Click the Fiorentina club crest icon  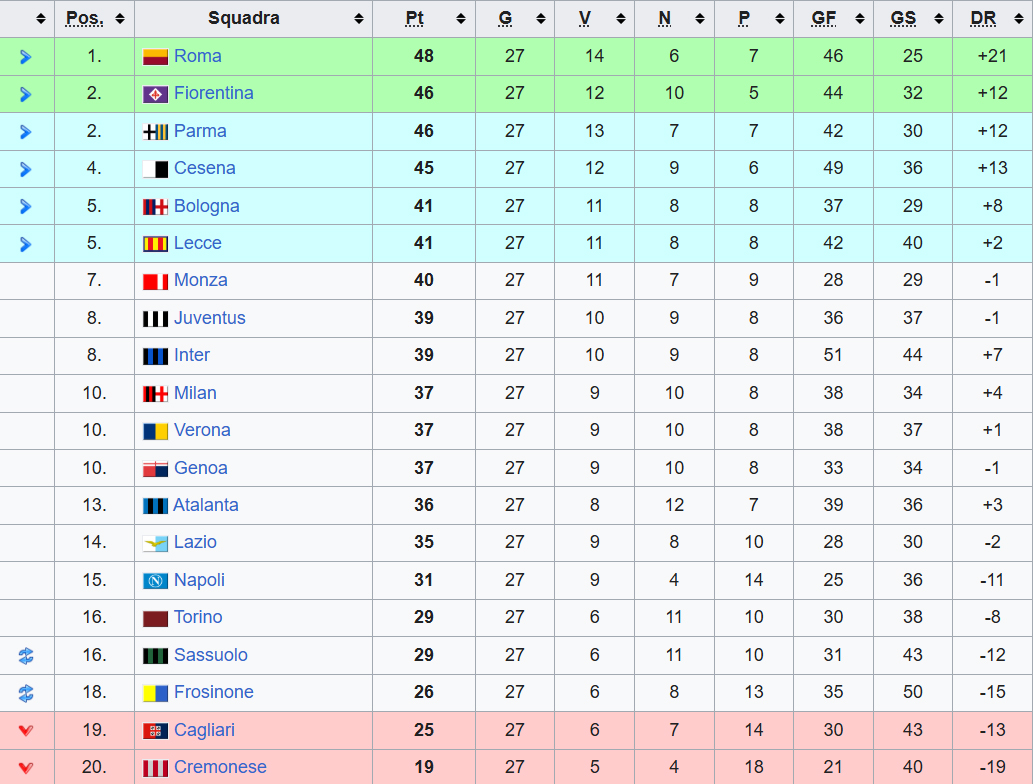[155, 94]
